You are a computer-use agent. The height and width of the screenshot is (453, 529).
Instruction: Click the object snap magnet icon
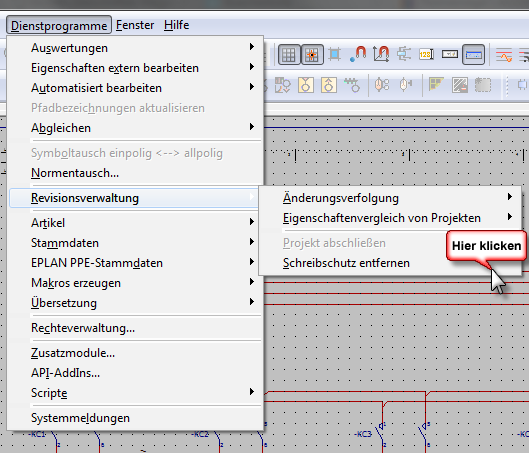[x=358, y=54]
